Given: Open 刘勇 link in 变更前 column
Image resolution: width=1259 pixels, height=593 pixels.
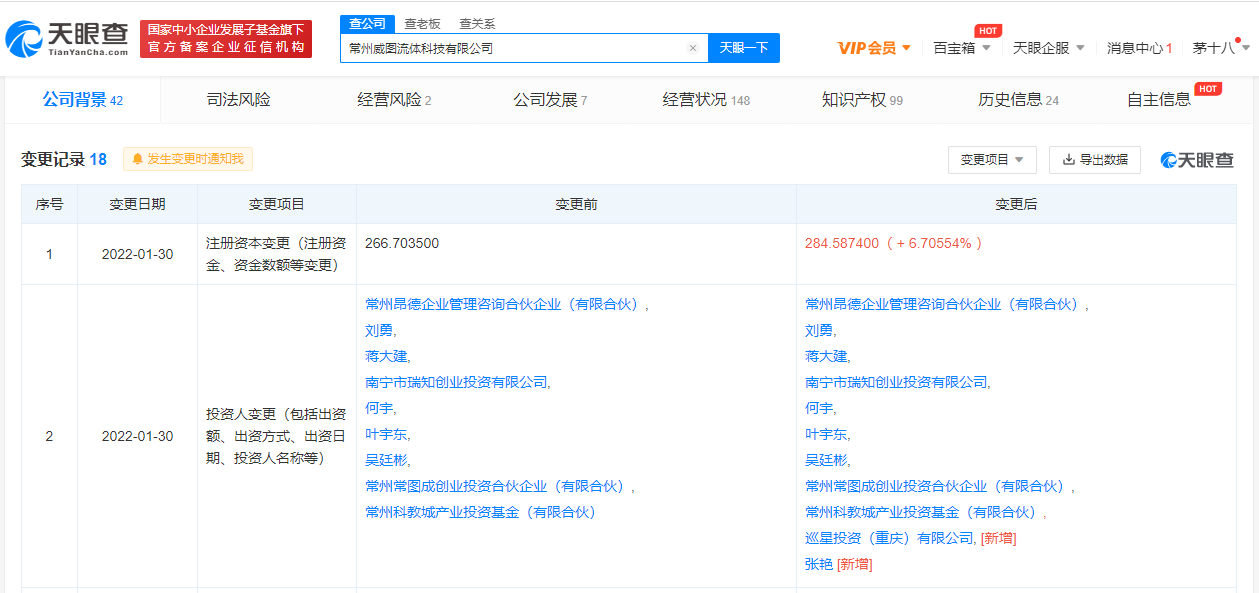Looking at the screenshot, I should click(379, 330).
